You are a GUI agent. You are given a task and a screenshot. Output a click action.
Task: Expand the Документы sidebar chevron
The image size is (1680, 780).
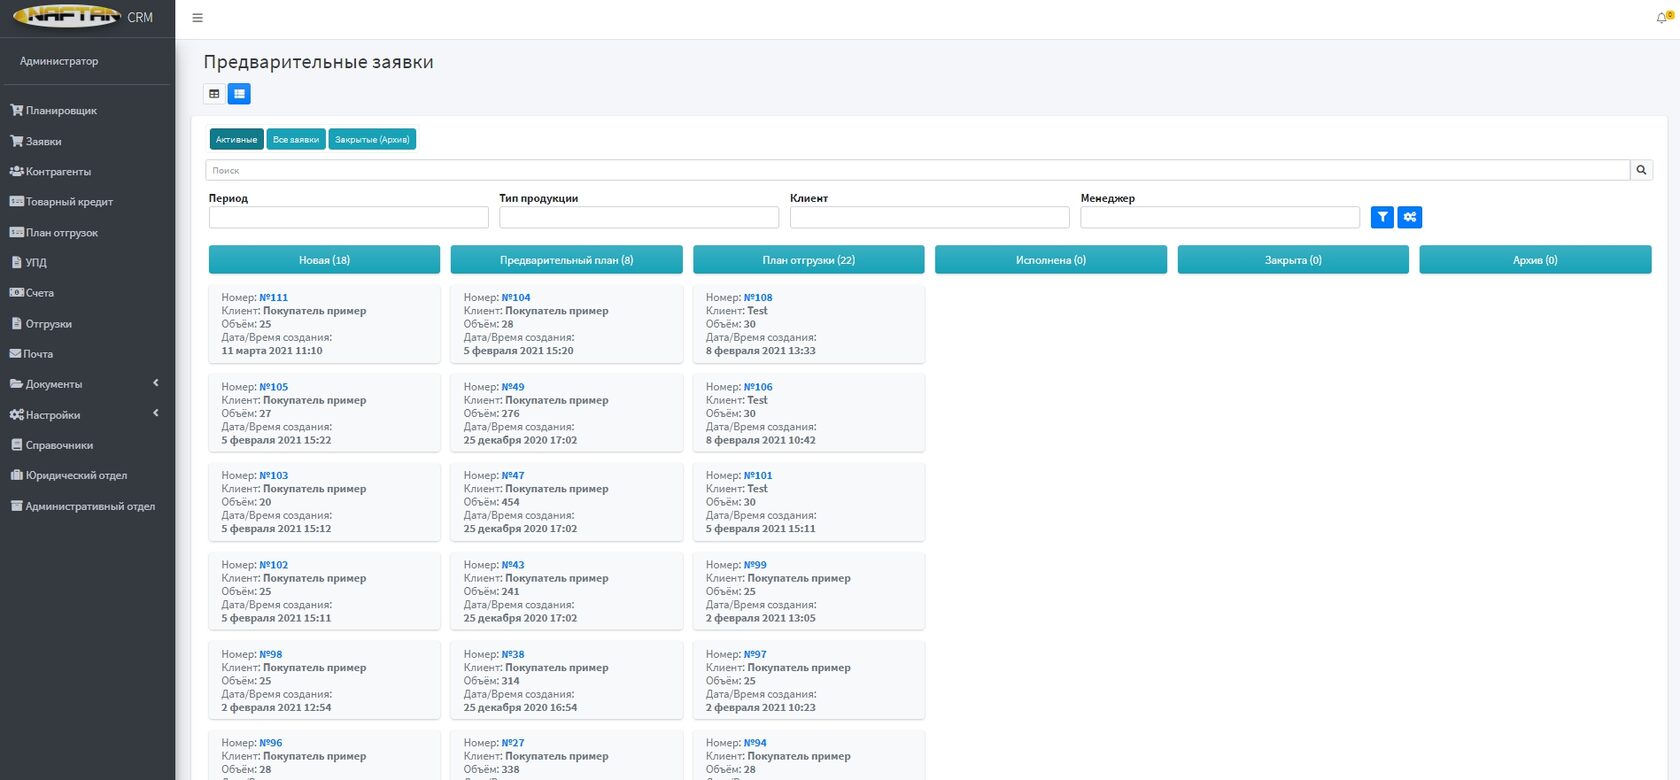[x=156, y=383]
